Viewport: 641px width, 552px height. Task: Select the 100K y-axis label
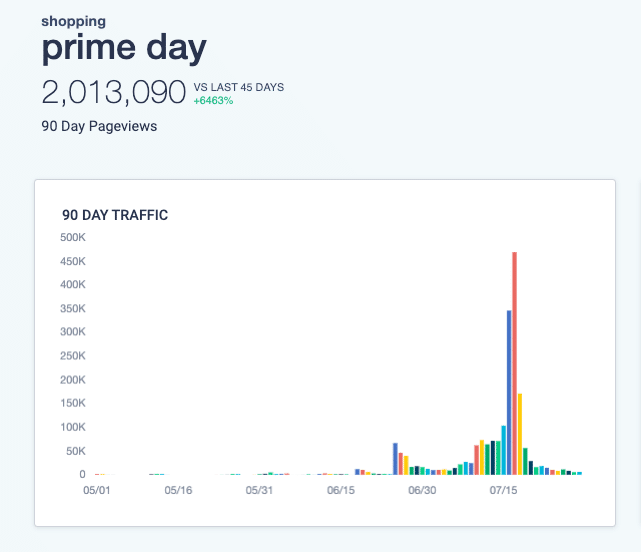coord(73,427)
